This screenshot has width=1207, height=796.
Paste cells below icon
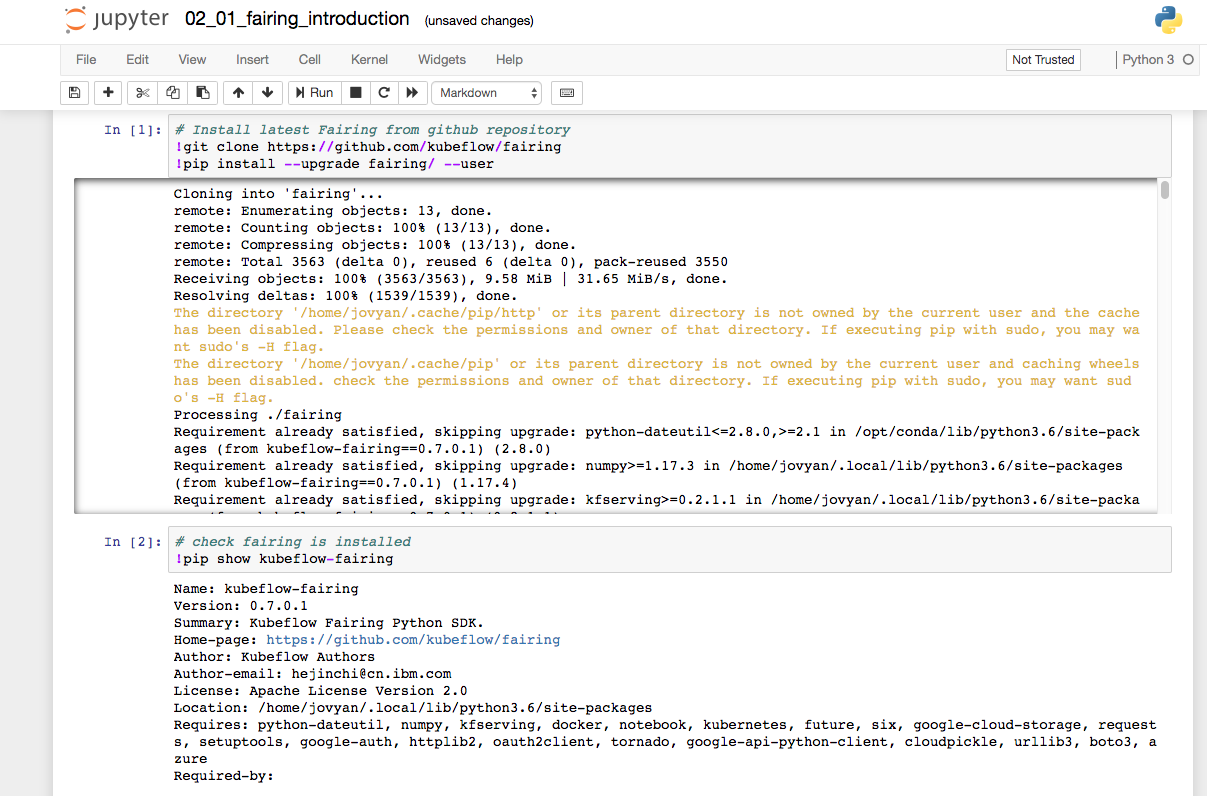pos(202,93)
